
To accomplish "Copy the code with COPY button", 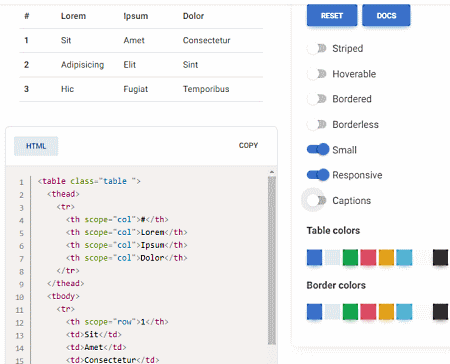I will (248, 145).
